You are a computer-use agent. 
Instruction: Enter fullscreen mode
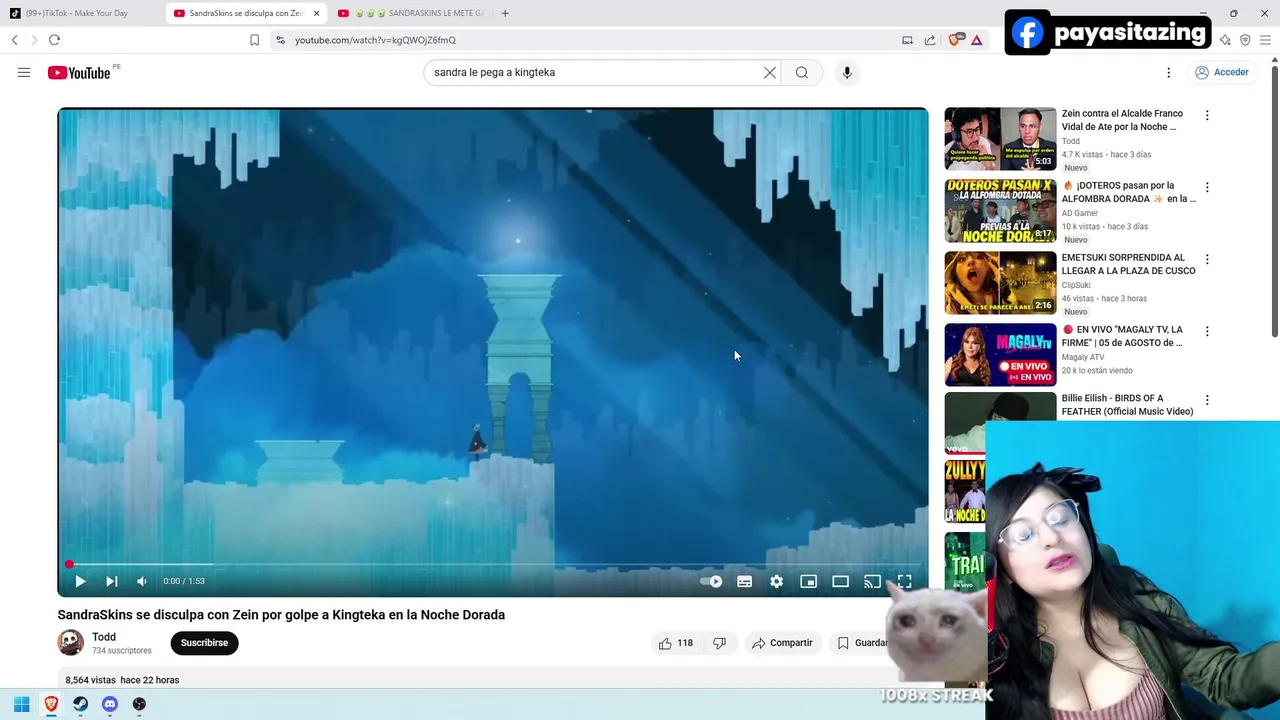pos(905,581)
